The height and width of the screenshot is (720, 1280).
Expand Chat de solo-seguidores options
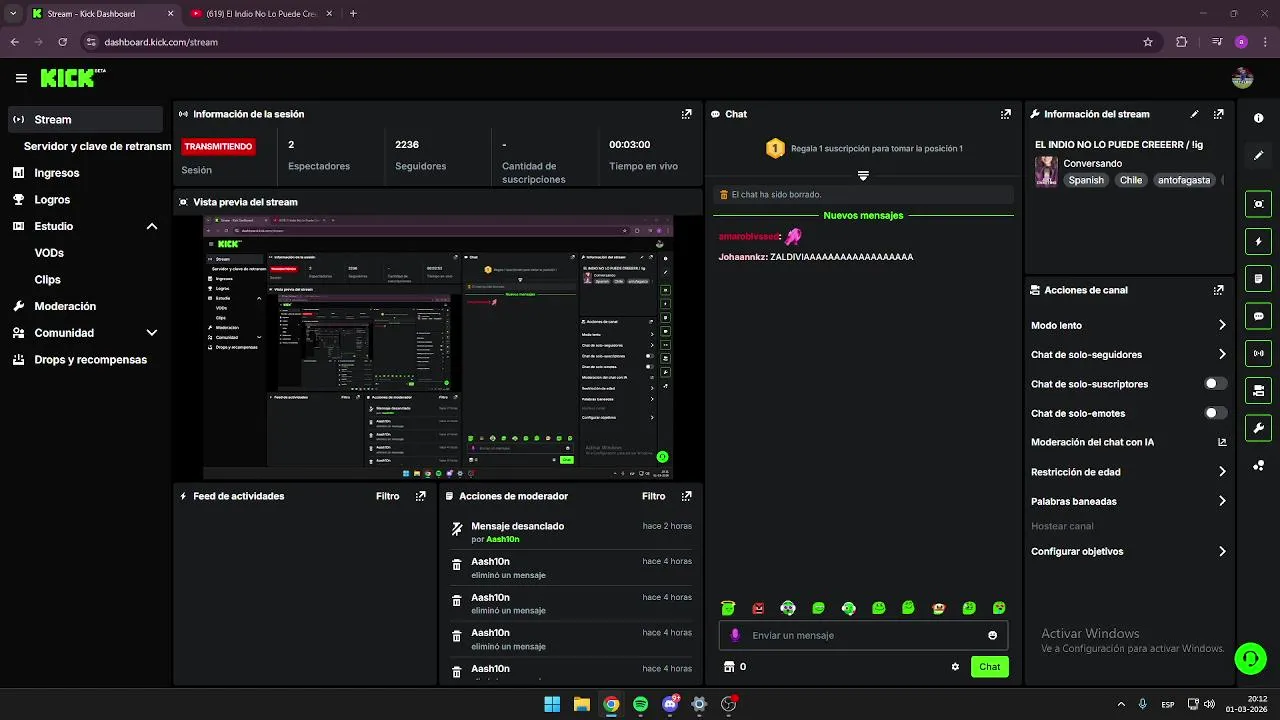click(1222, 354)
